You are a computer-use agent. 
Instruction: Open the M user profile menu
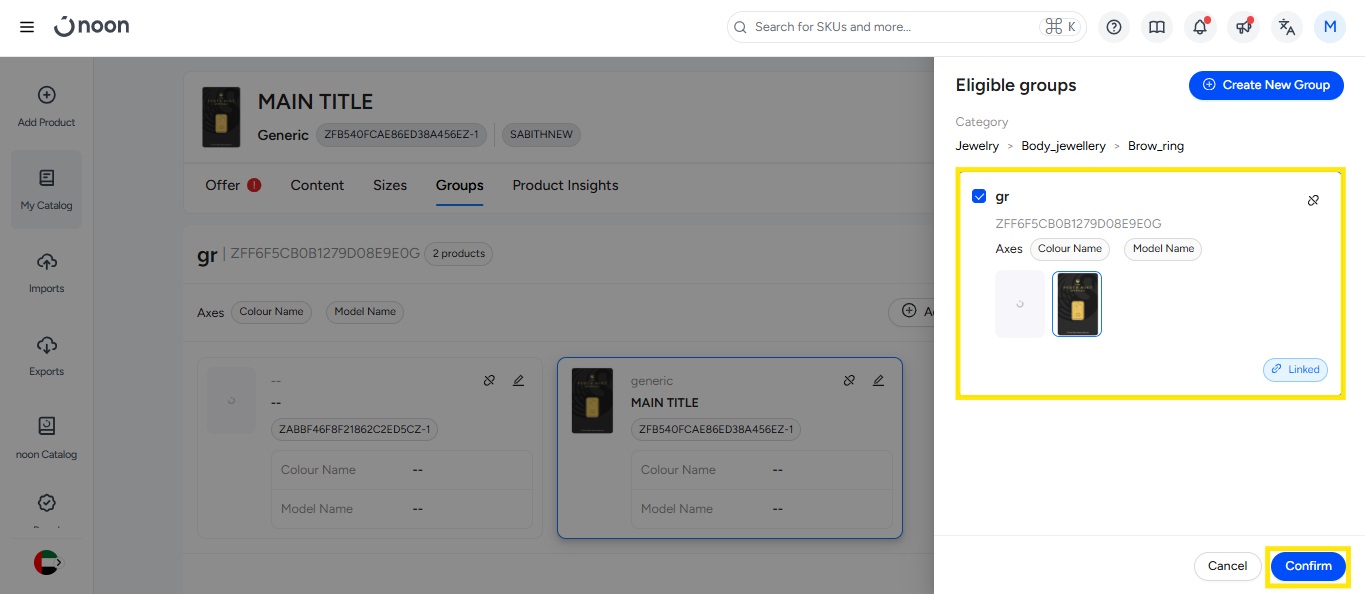pyautogui.click(x=1329, y=27)
